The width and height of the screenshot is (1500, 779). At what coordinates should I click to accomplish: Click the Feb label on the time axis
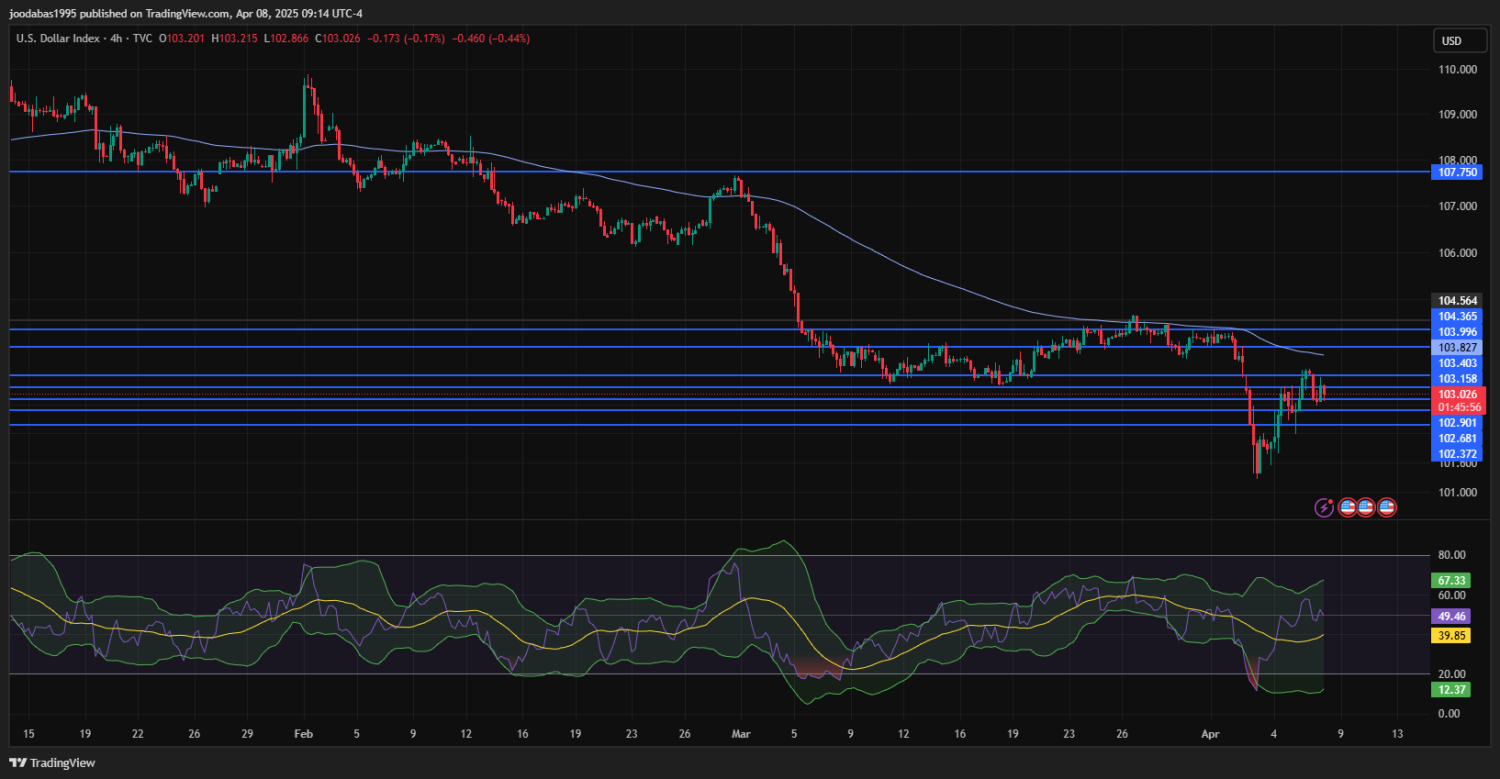coord(302,734)
